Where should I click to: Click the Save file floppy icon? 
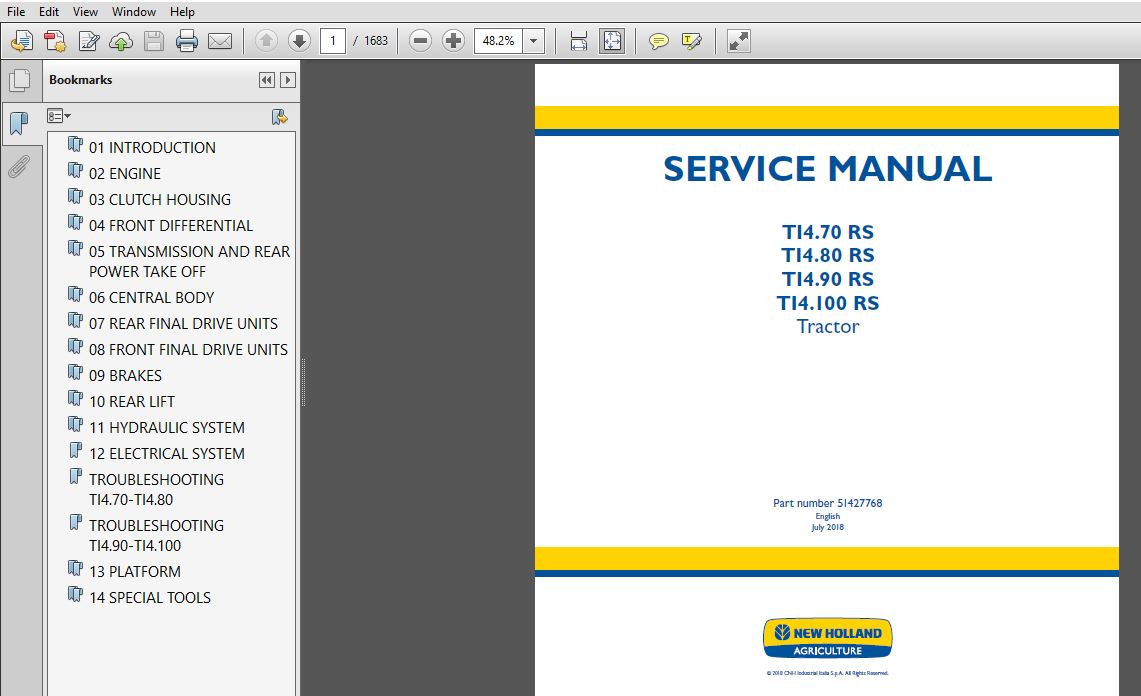coord(154,41)
